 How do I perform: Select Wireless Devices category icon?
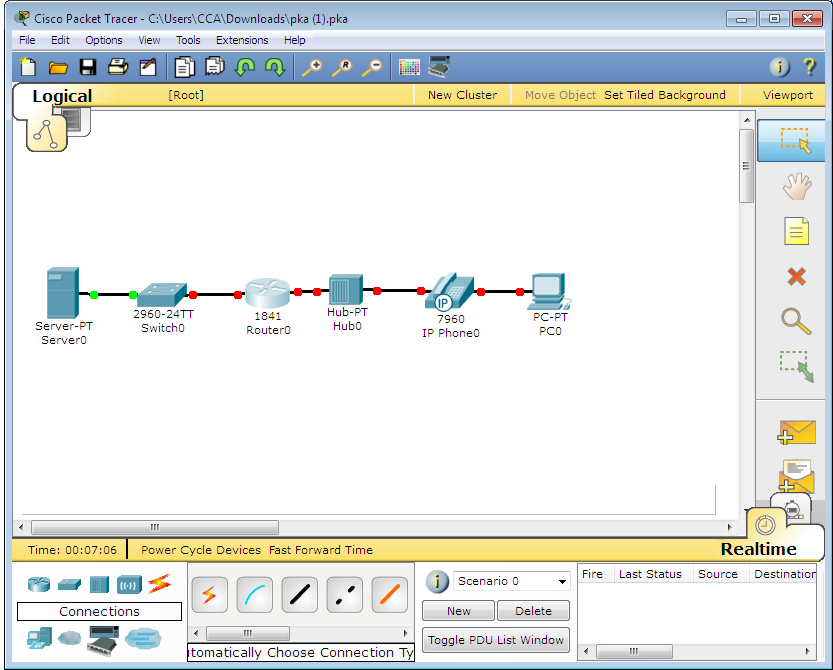pos(129,584)
